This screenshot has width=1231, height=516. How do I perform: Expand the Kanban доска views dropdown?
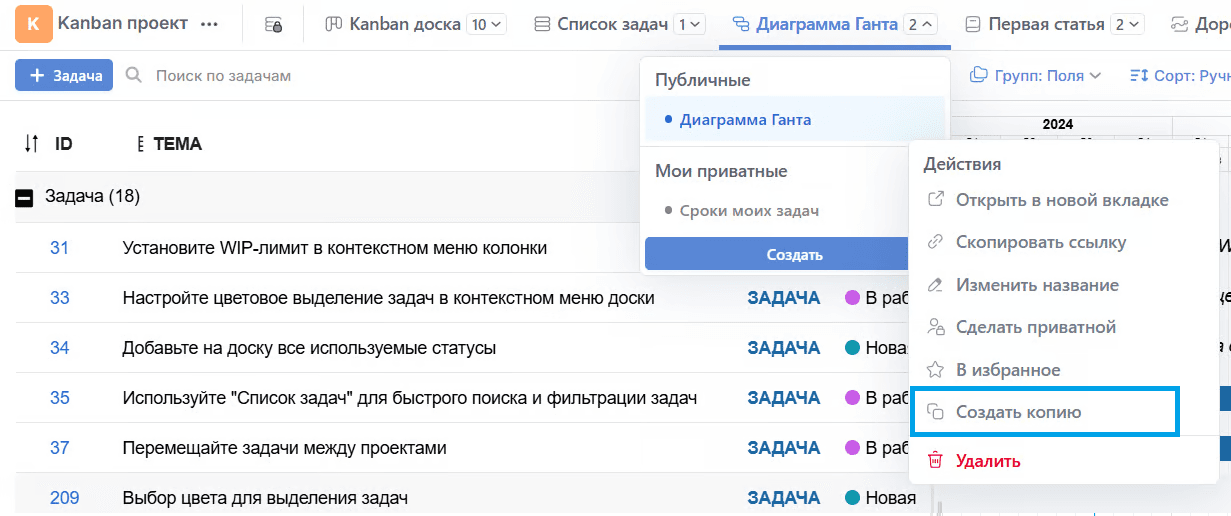click(x=487, y=24)
